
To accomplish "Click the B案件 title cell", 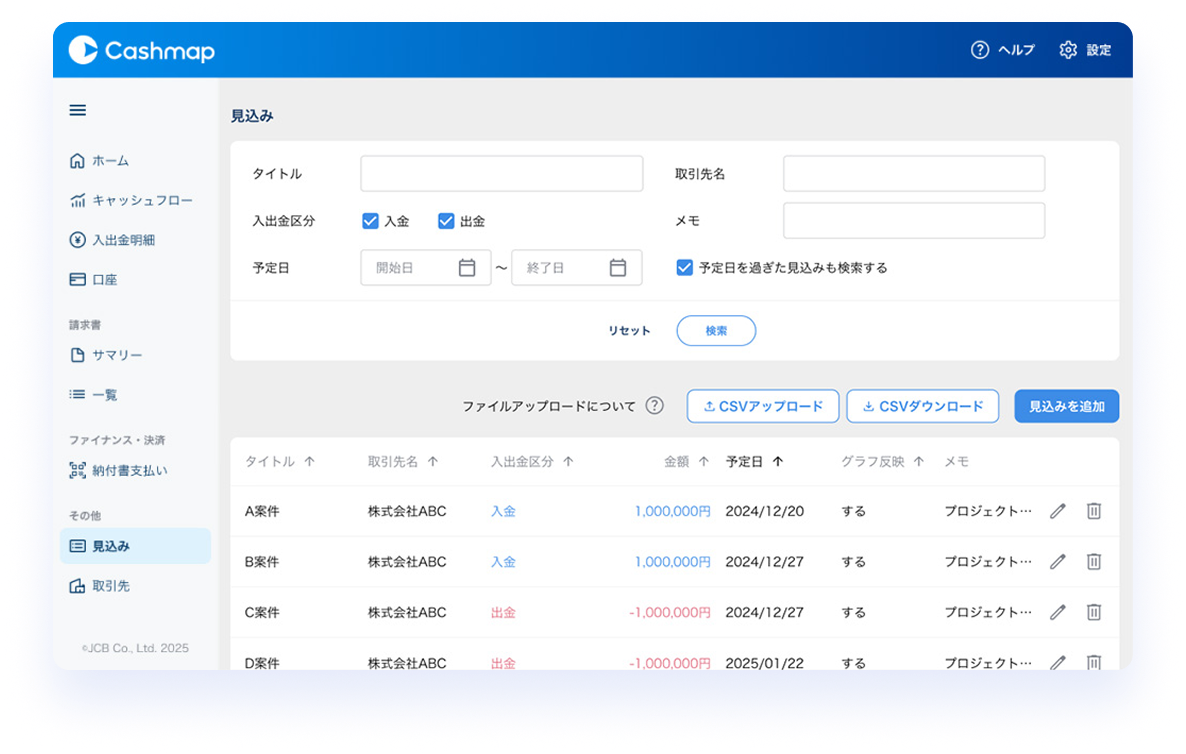I will click(x=262, y=562).
